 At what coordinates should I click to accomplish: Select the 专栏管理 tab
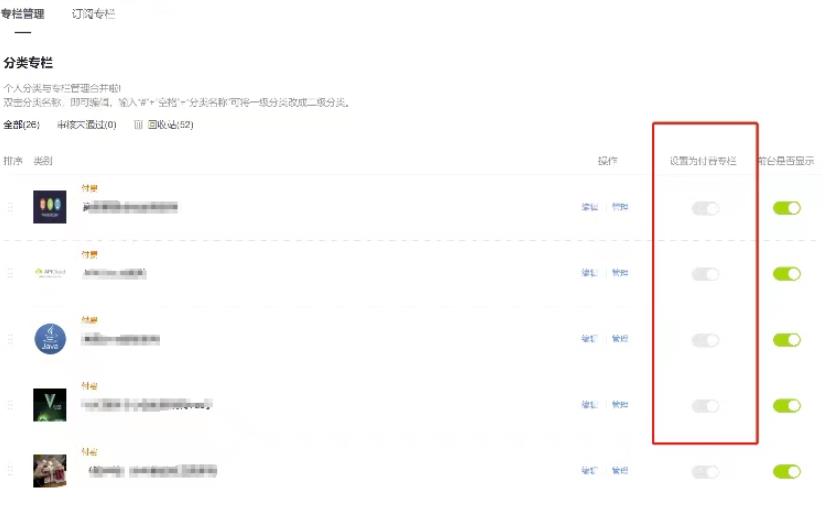pos(22,15)
